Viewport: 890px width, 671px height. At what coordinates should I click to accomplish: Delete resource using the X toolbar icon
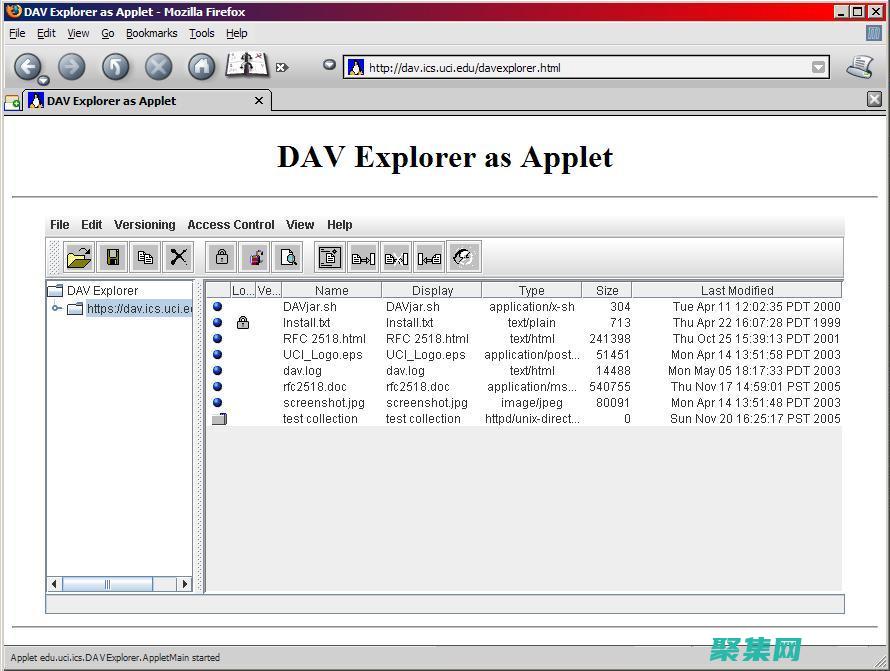(x=179, y=257)
